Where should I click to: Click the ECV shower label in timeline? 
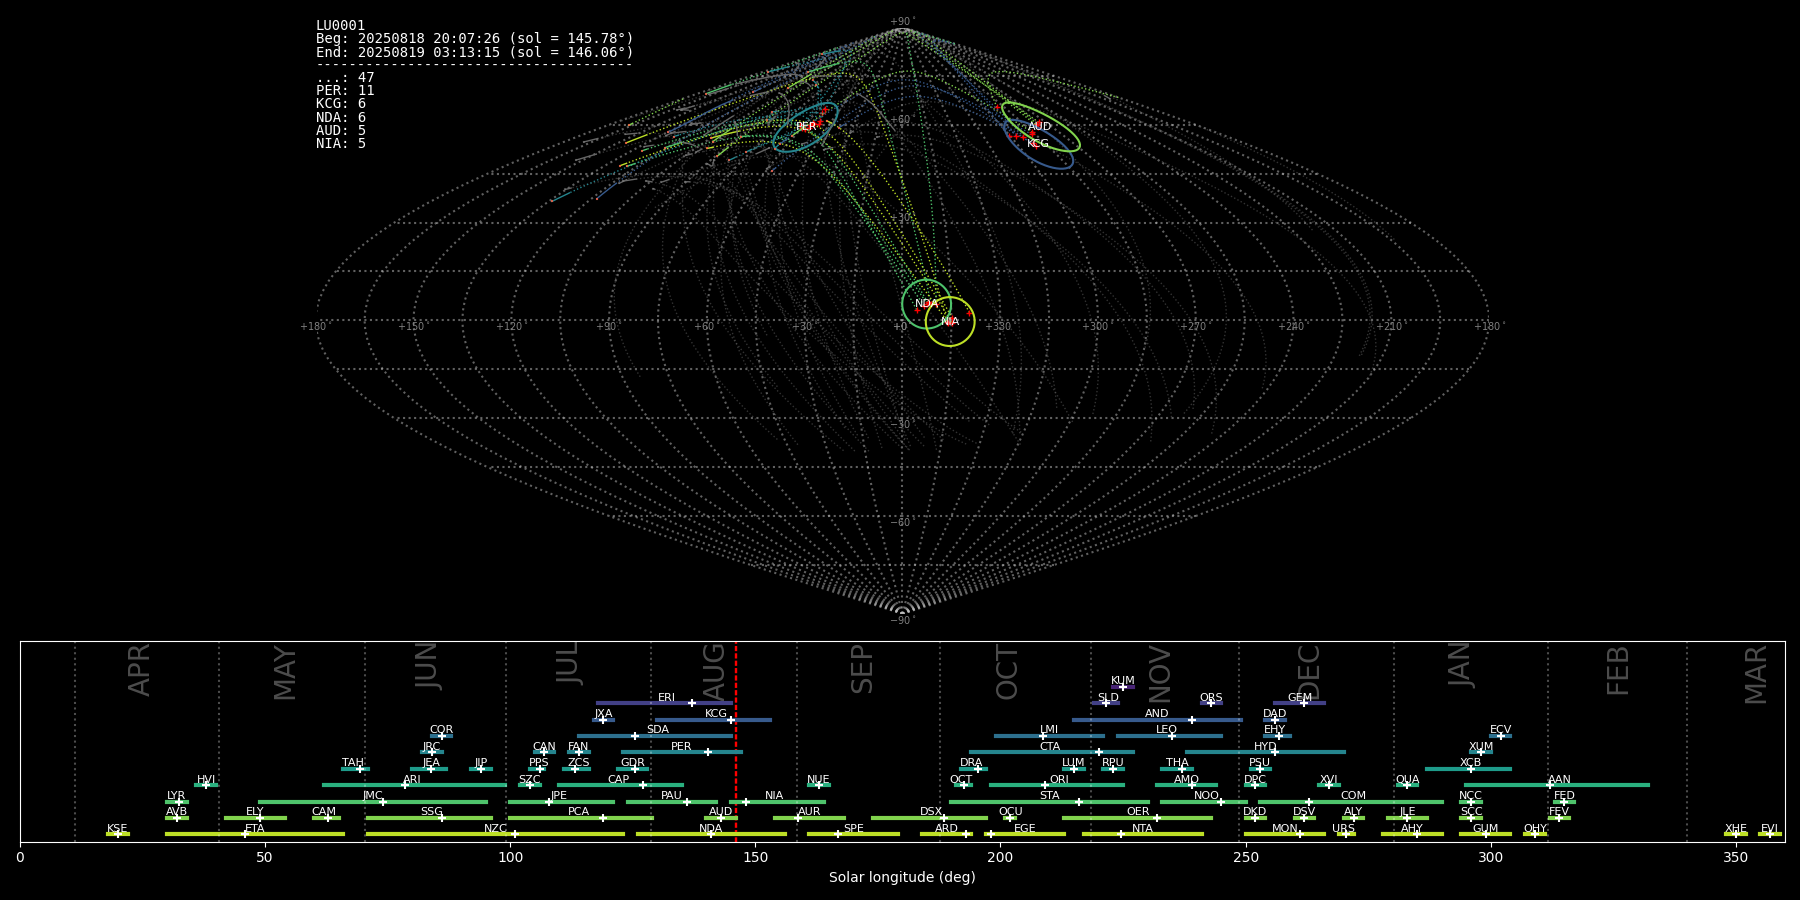(1501, 730)
